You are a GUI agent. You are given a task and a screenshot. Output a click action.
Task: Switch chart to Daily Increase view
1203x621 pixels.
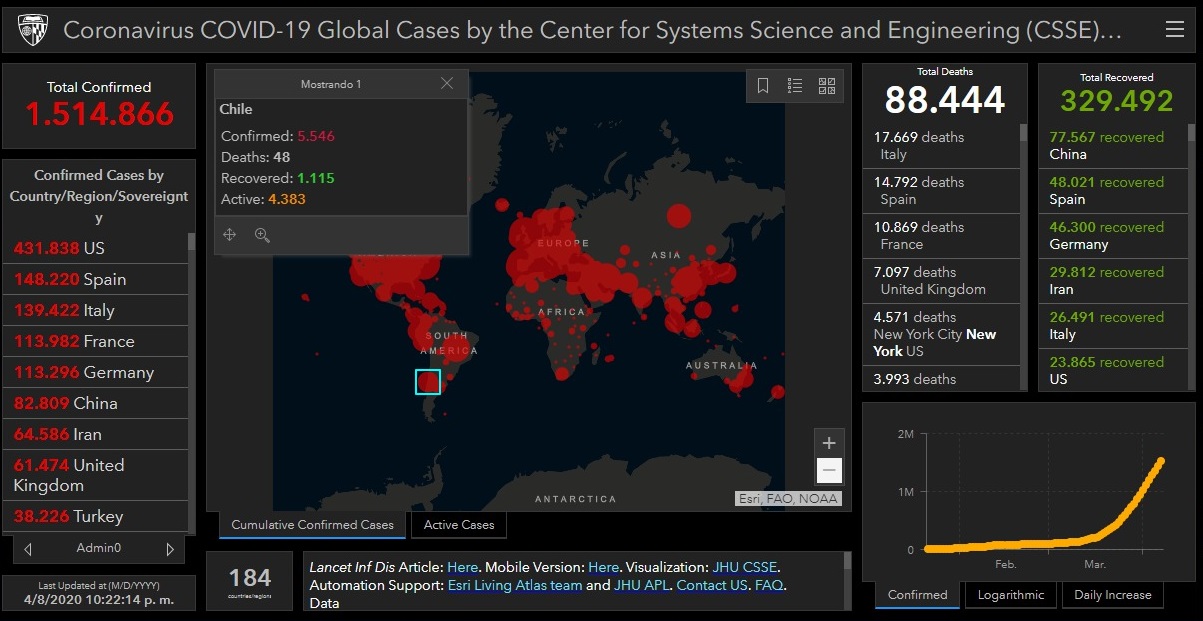[1112, 594]
